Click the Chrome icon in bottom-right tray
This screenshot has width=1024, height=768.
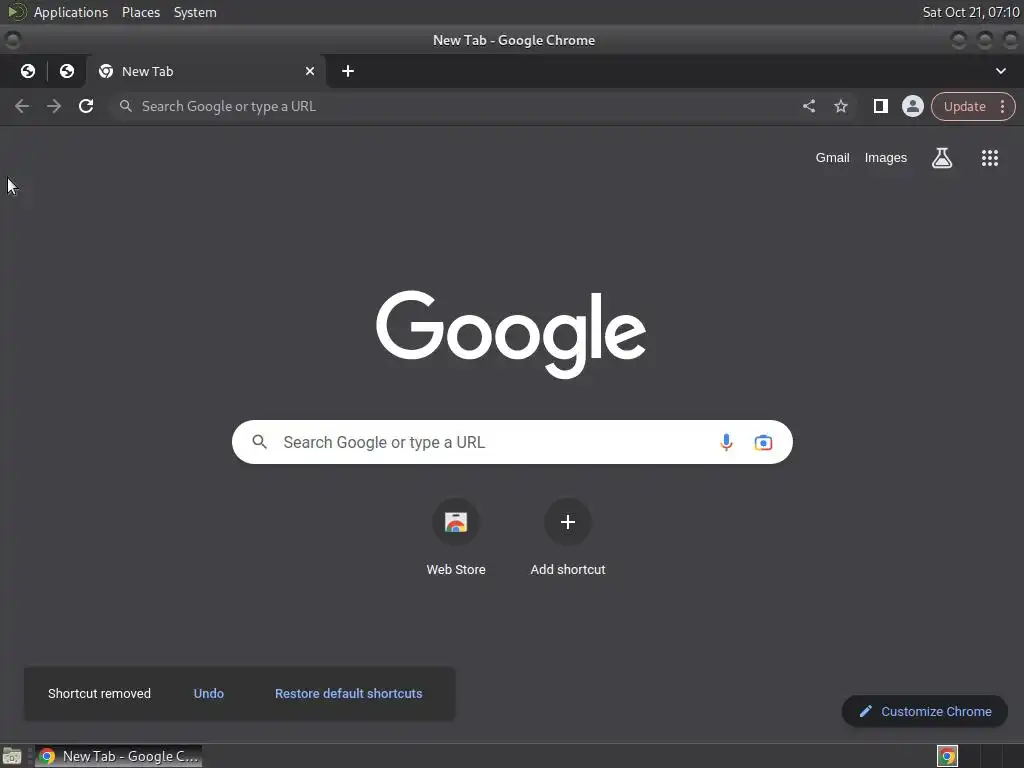coord(947,756)
